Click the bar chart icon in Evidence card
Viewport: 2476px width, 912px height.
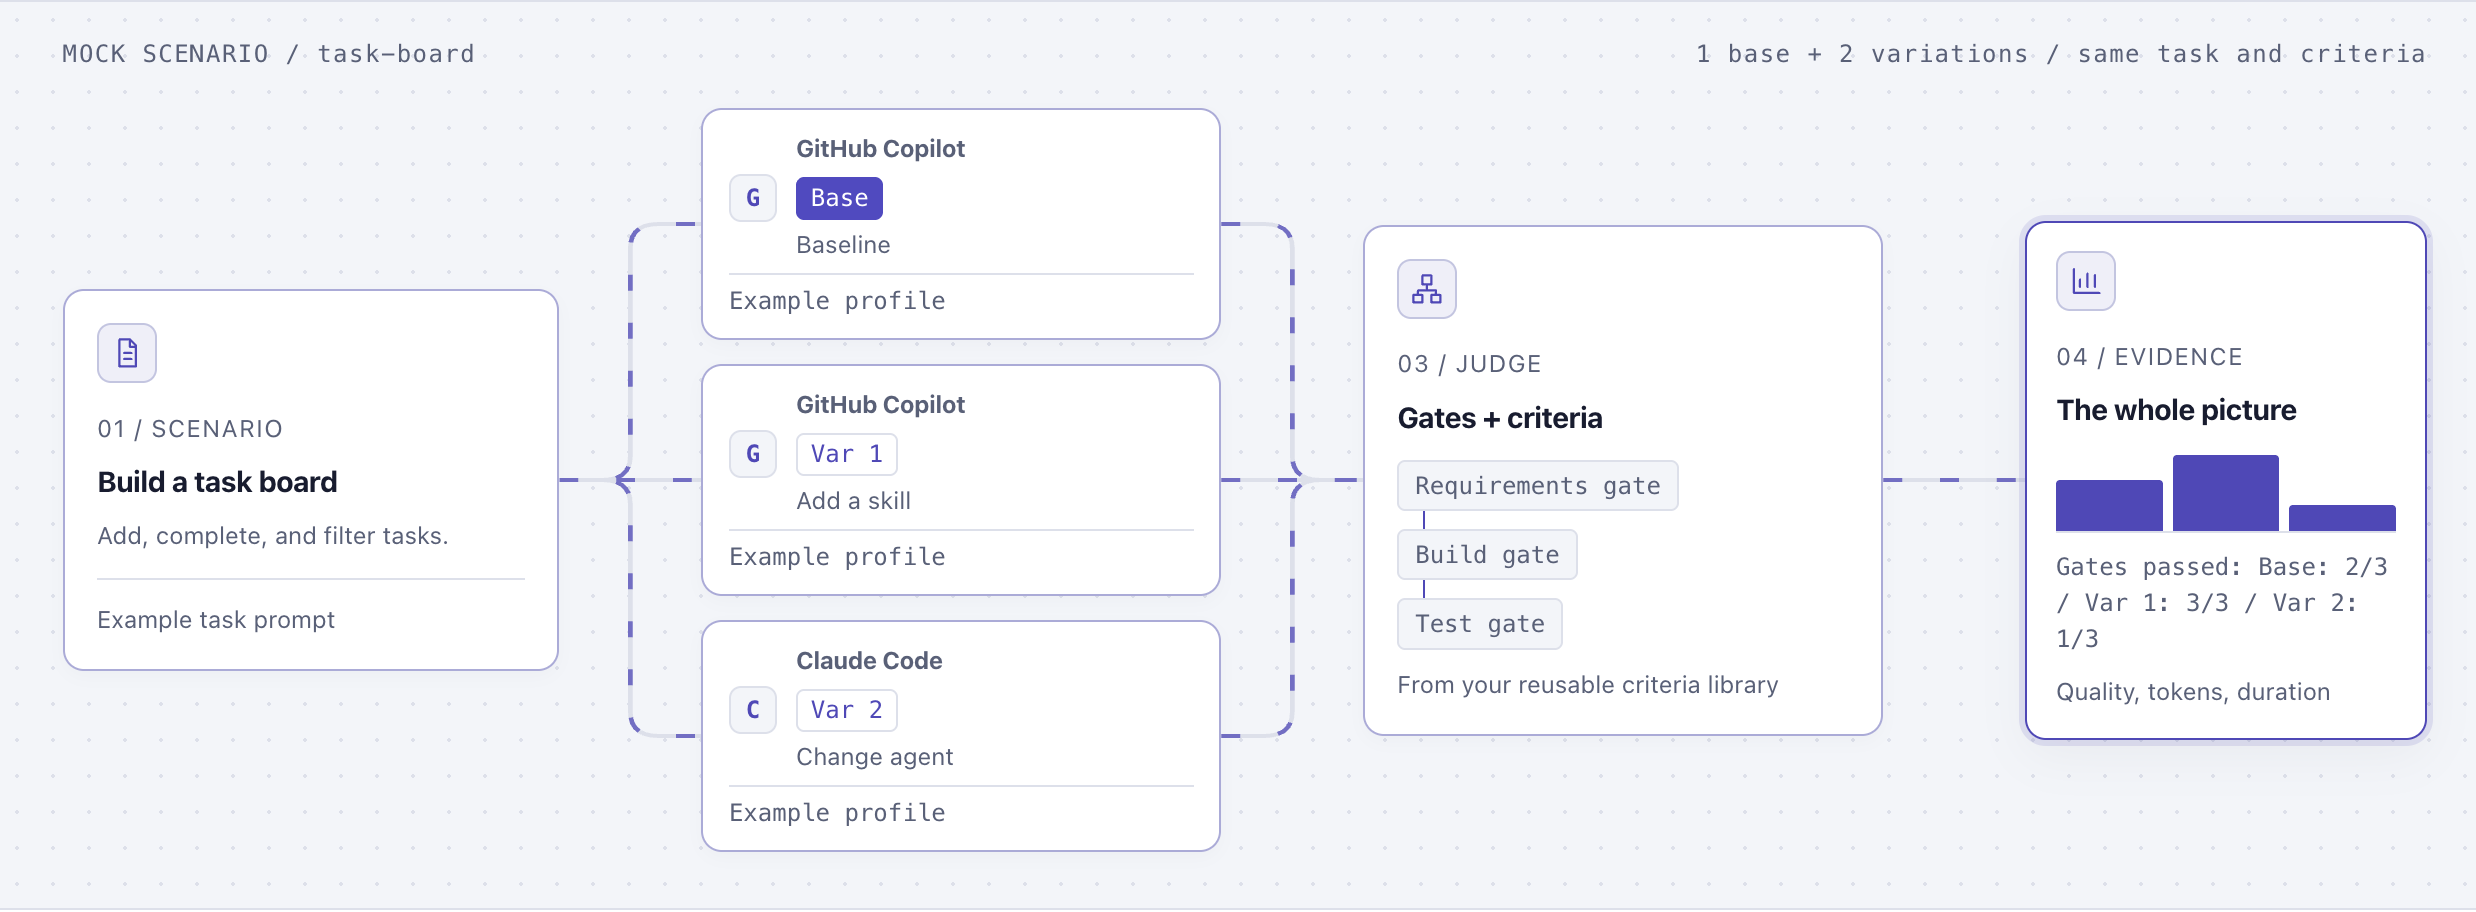[2086, 281]
